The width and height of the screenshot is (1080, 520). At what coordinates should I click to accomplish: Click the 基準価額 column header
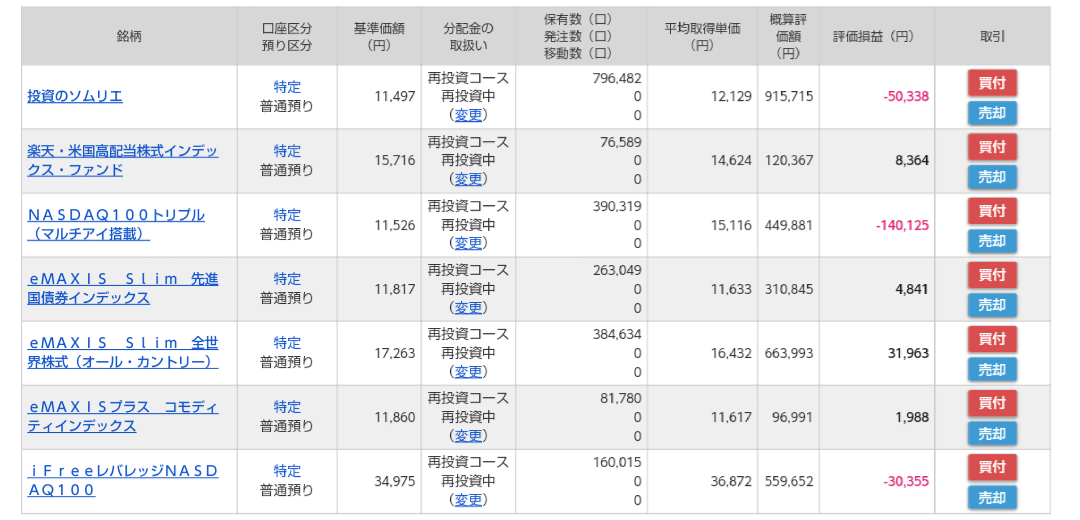(x=379, y=37)
